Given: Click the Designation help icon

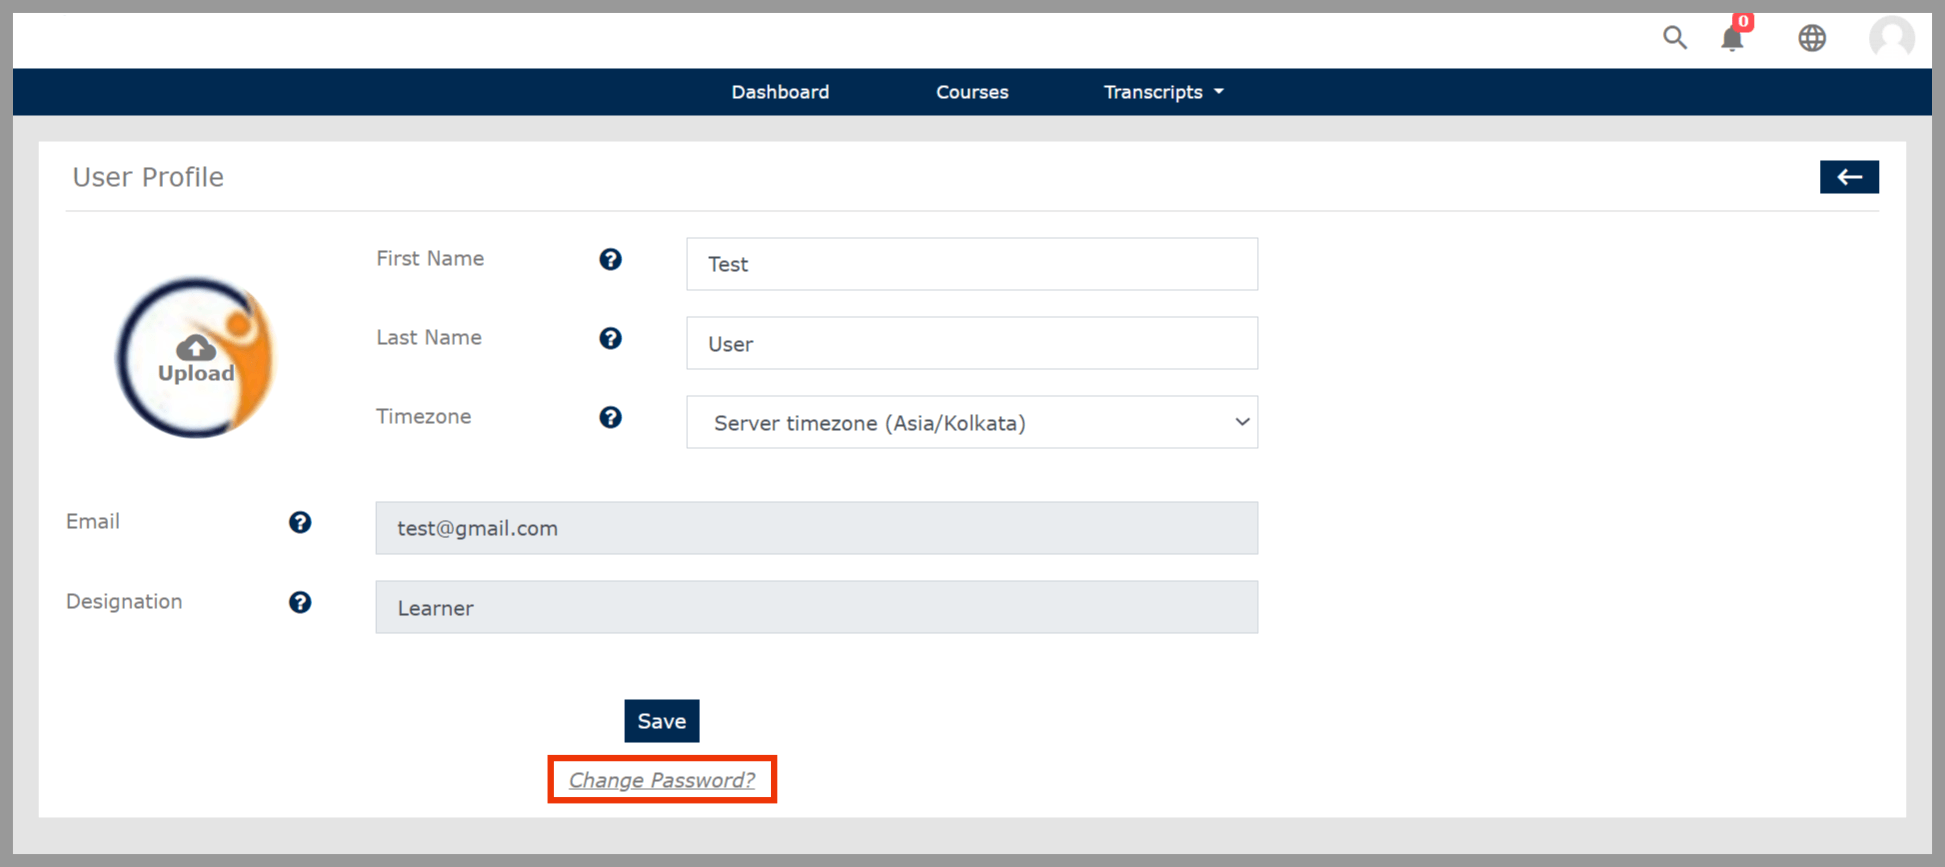Looking at the screenshot, I should coord(300,602).
